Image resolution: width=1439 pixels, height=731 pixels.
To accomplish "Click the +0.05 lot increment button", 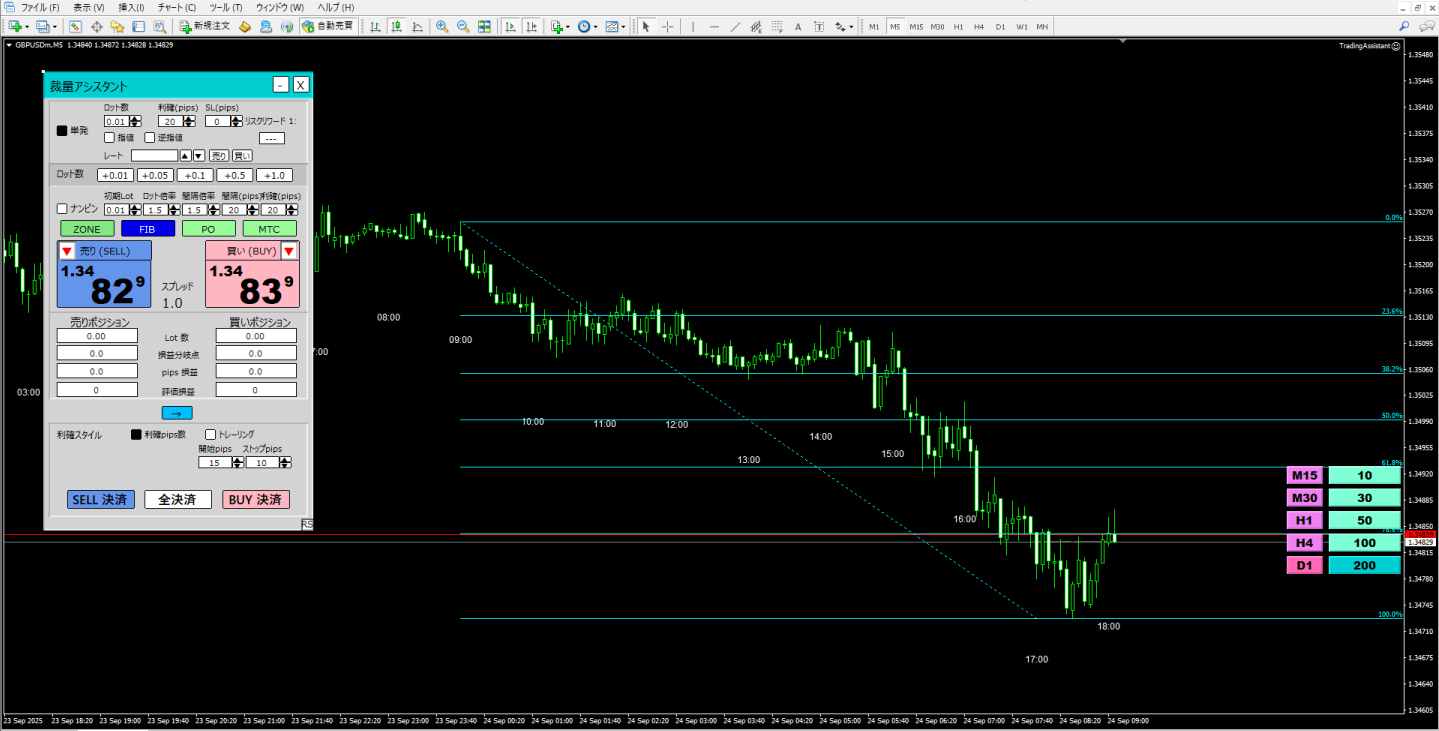I will coord(155,175).
